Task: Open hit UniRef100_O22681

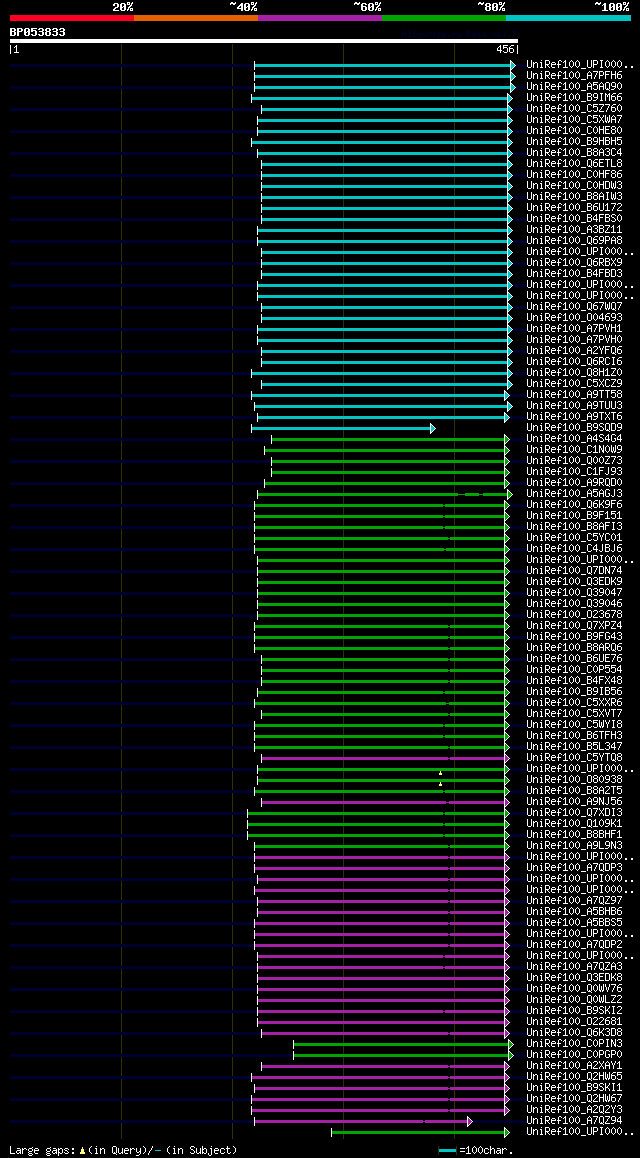Action: [574, 1022]
